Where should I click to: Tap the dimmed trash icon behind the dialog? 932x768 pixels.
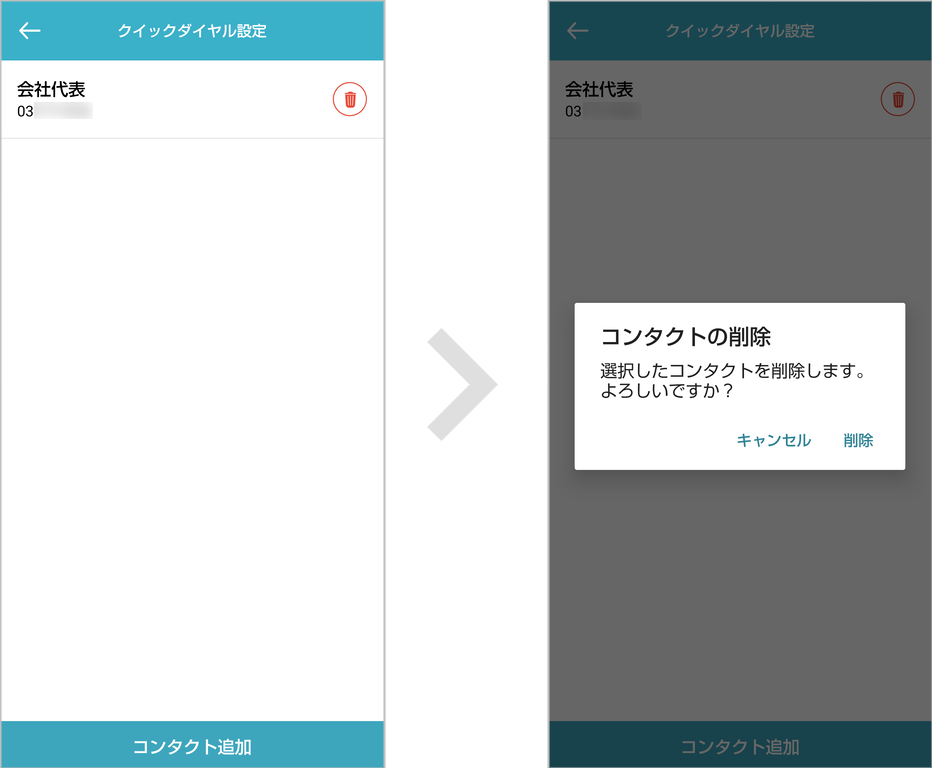[x=898, y=99]
